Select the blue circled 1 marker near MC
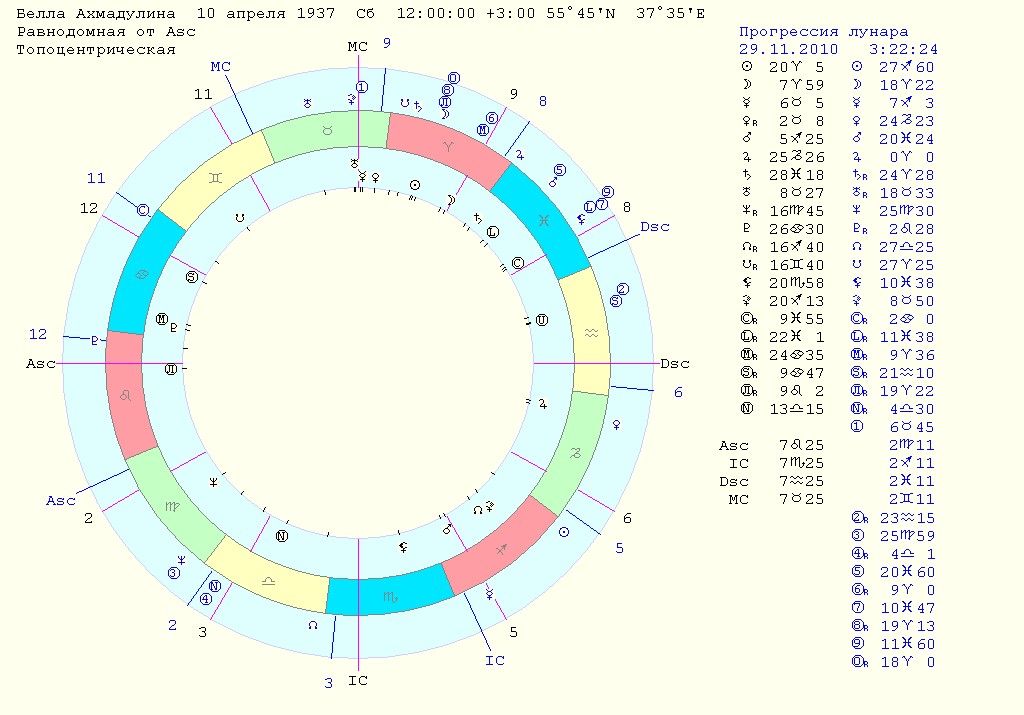The width and height of the screenshot is (1024, 715). (x=362, y=87)
